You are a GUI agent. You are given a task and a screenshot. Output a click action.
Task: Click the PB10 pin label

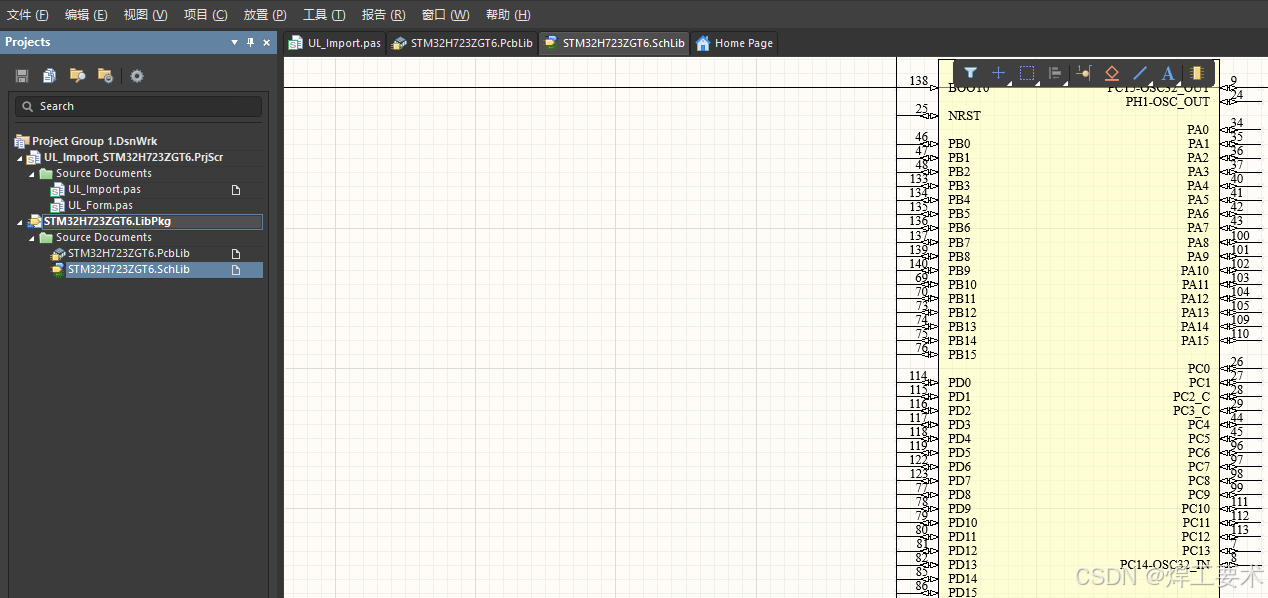pyautogui.click(x=962, y=285)
